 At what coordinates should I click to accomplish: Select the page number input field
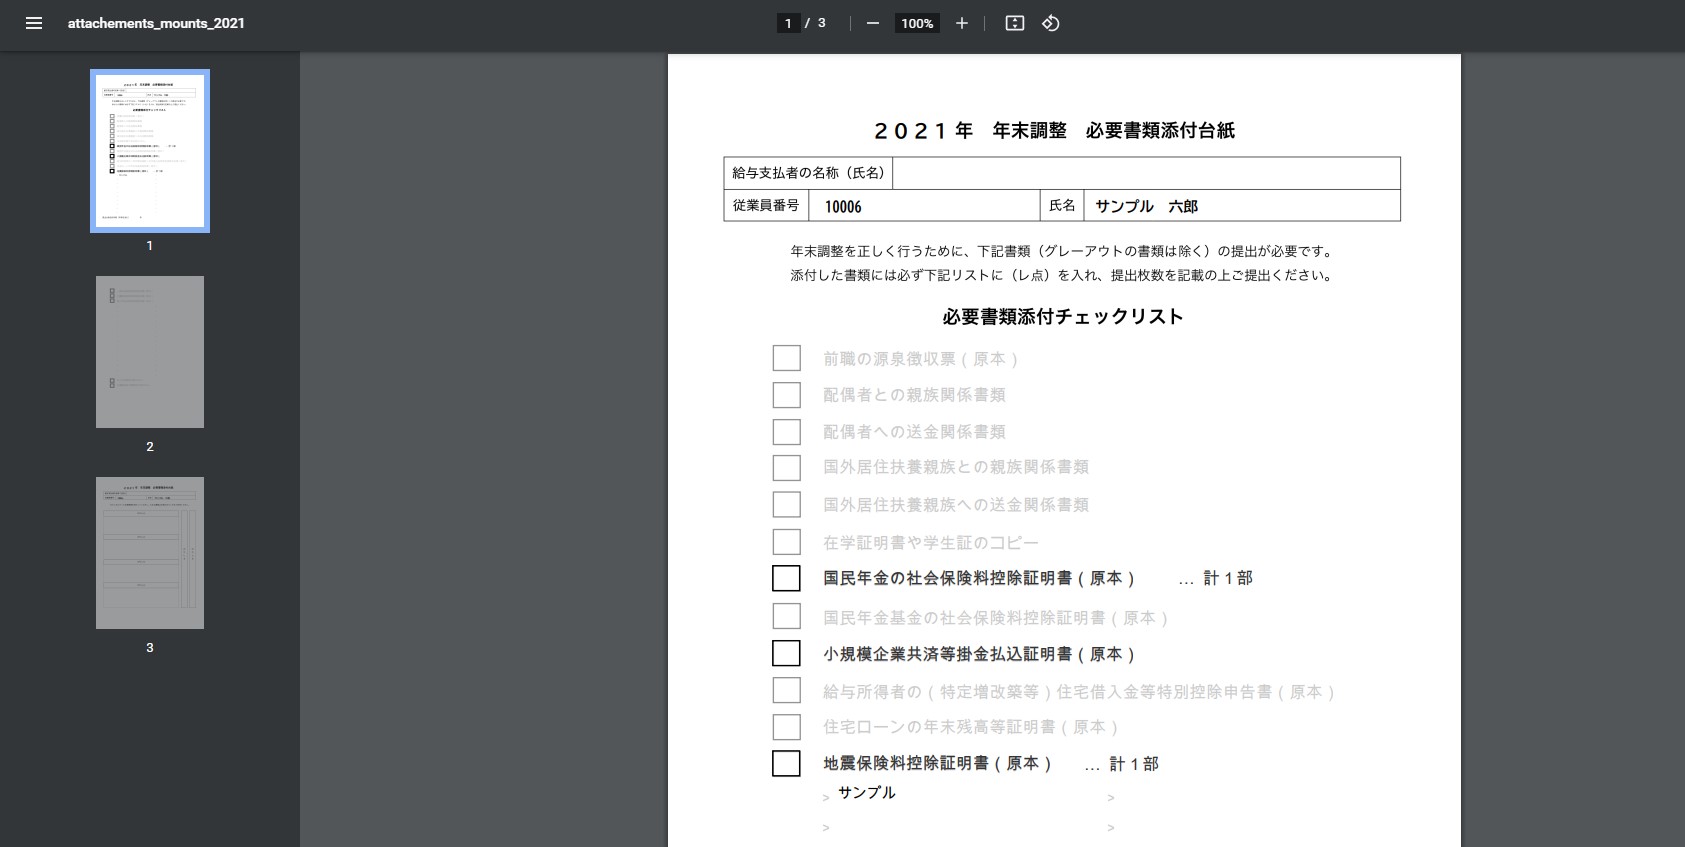[x=788, y=23]
